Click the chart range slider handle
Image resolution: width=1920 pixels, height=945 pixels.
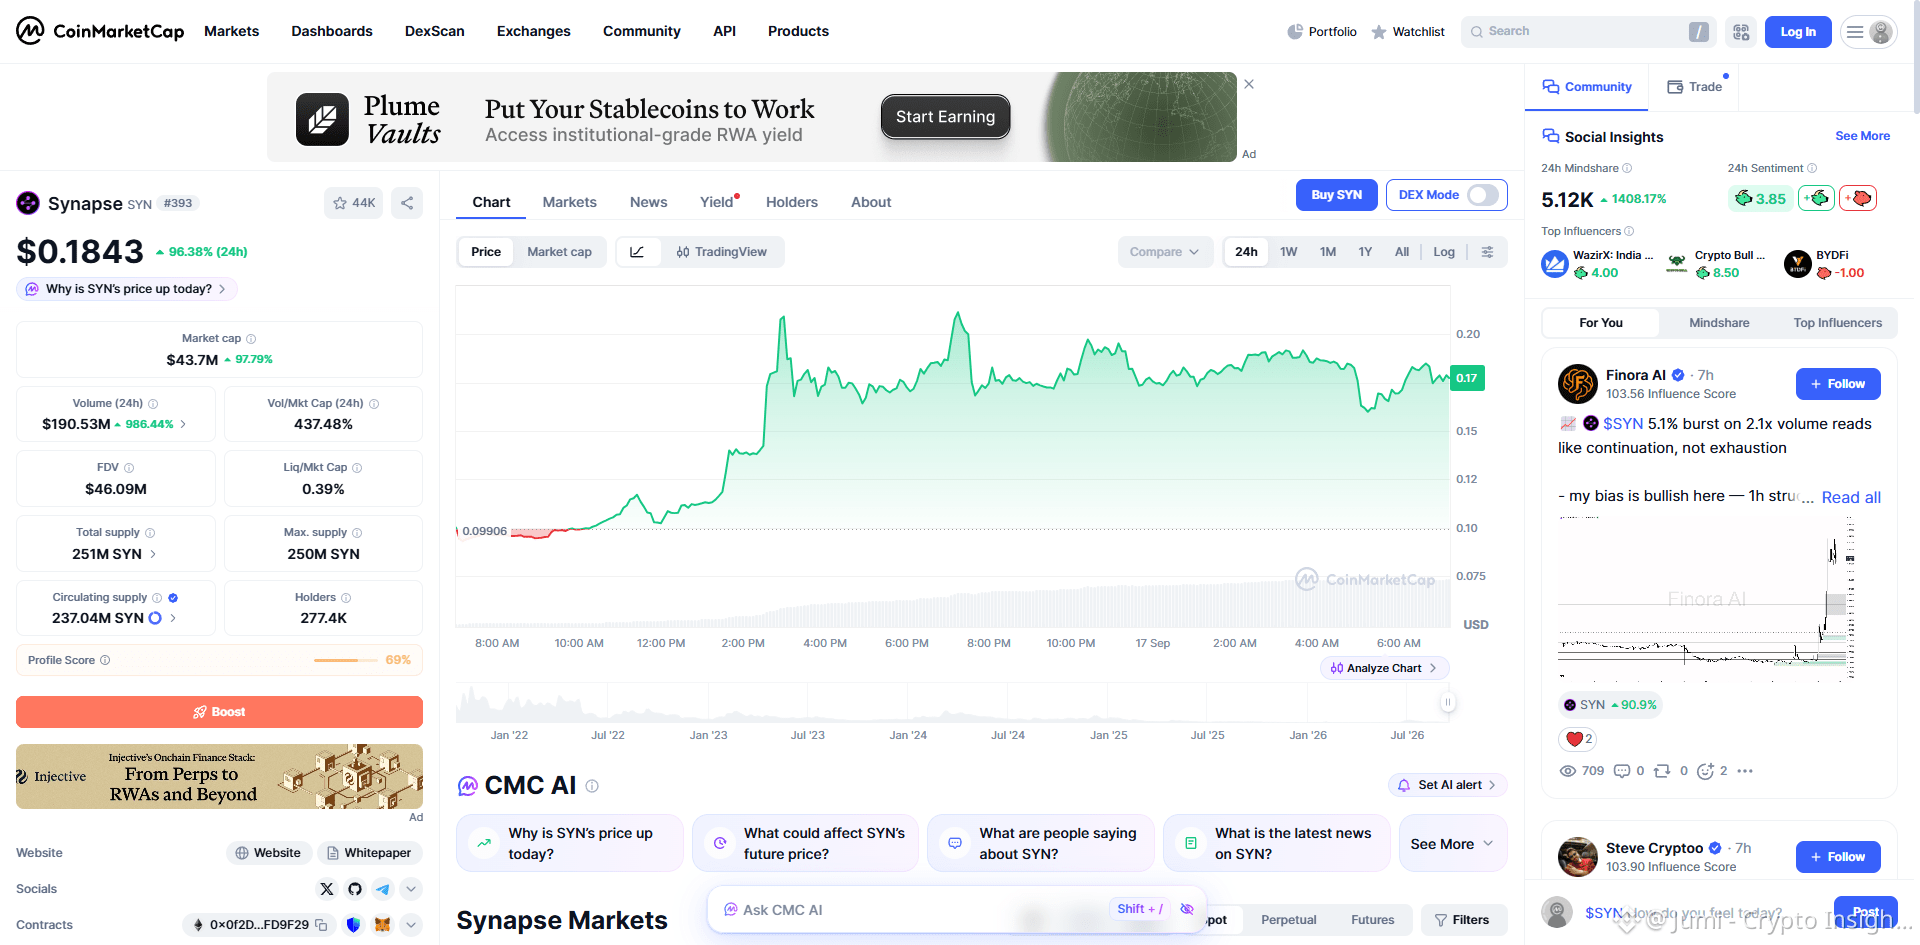point(1447,703)
